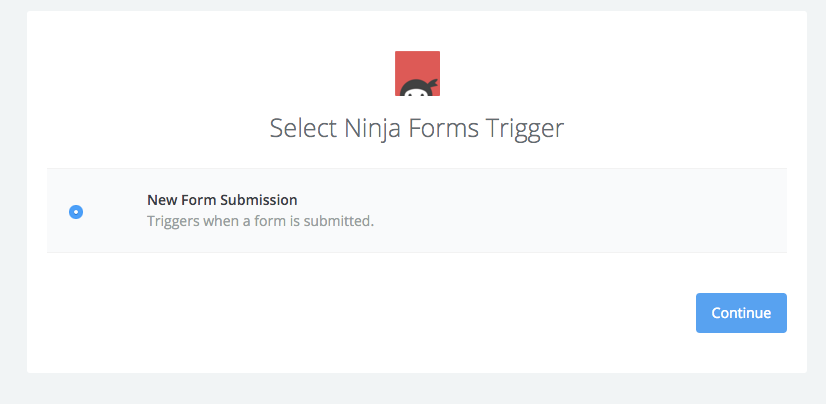Click the word "Triggers" in the description
The image size is (826, 404).
coord(173,221)
